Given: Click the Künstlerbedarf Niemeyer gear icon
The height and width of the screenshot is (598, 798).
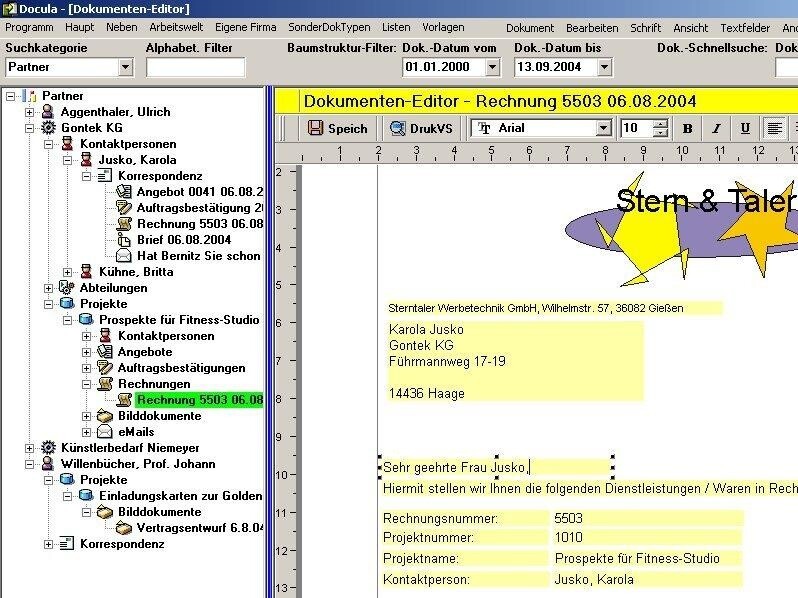Looking at the screenshot, I should (x=48, y=448).
